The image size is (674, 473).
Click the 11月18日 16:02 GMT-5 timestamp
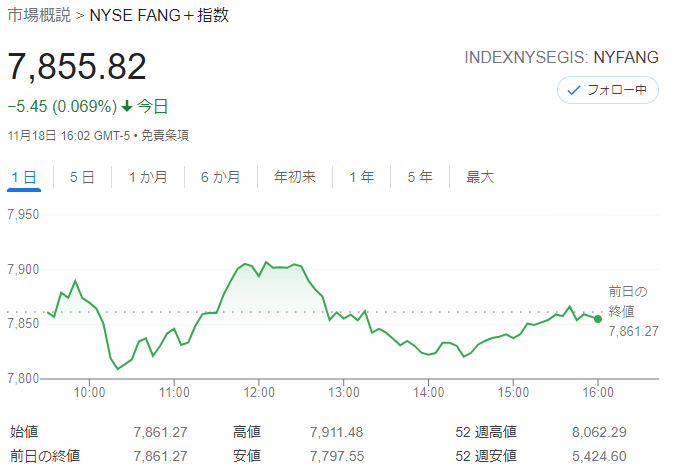pyautogui.click(x=69, y=136)
